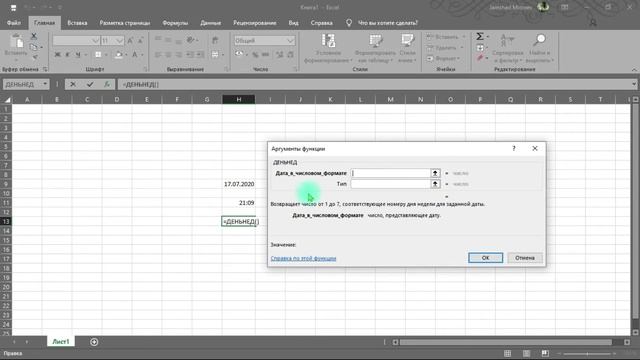
Task: Toggle bold (Ж) formatting
Action: pyautogui.click(x=58, y=54)
